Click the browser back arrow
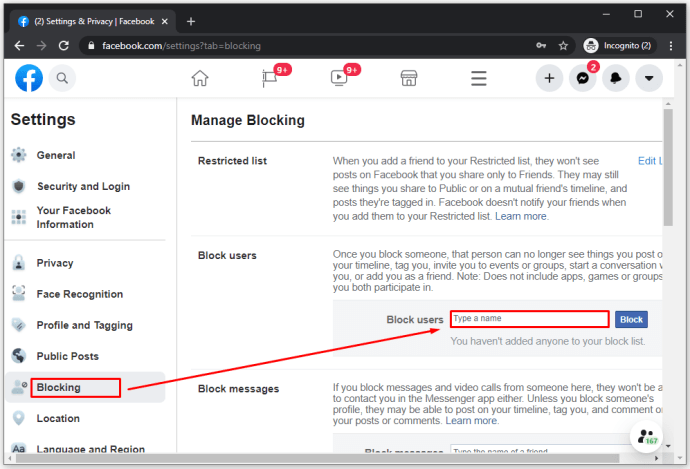The image size is (690, 469). 19,46
